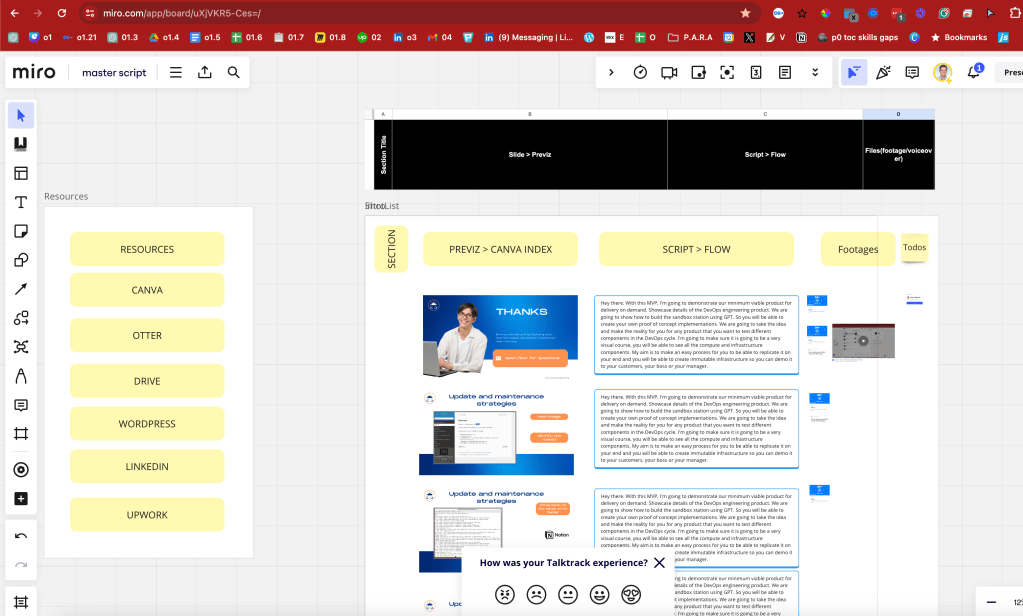1023x616 pixels.
Task: Redo the last action
Action: click(21, 564)
